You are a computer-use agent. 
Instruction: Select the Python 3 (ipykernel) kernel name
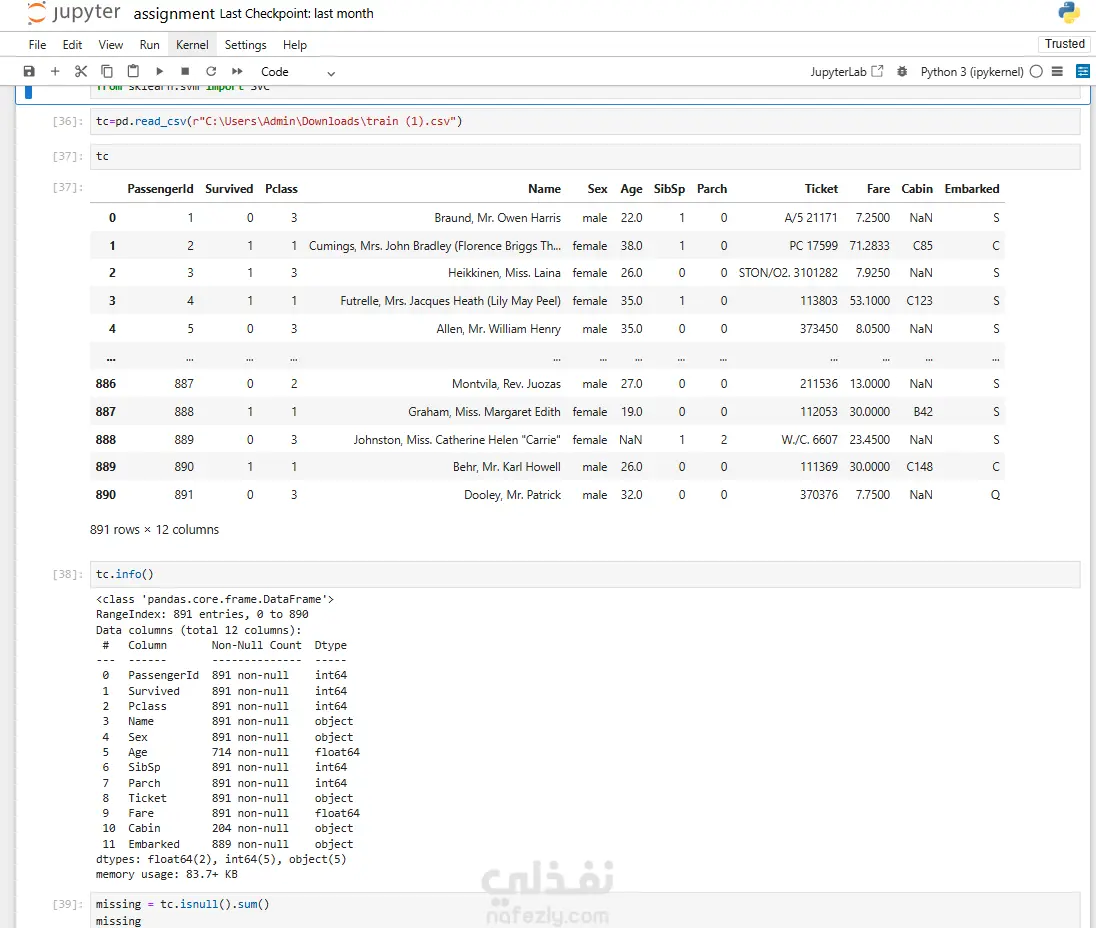coord(972,71)
